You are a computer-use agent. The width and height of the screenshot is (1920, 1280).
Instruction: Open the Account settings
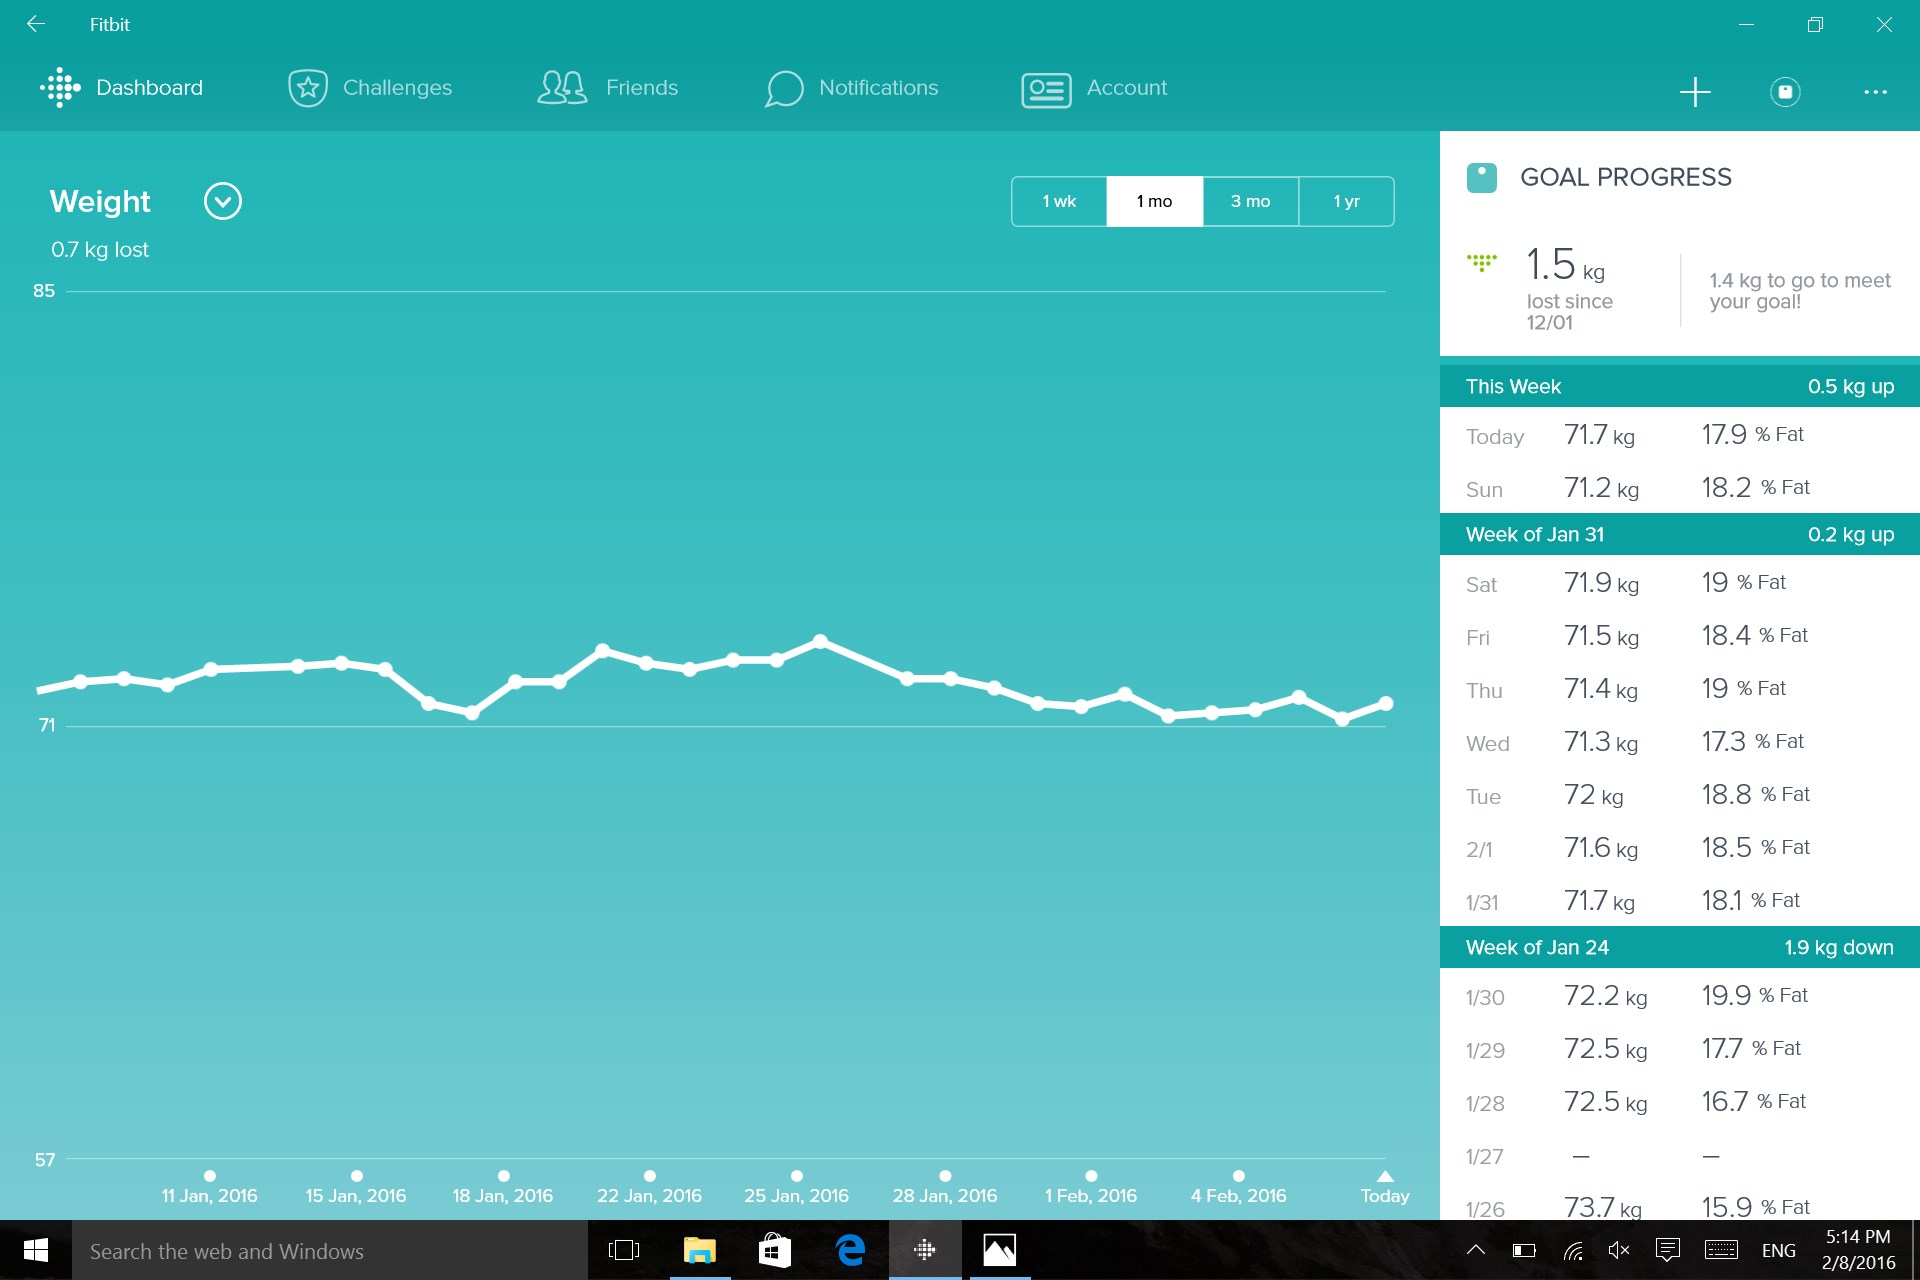tap(1094, 87)
